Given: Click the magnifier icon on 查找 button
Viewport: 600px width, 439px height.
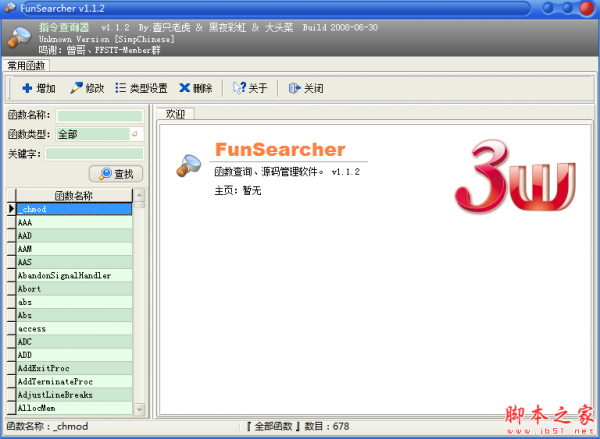Looking at the screenshot, I should coord(105,174).
